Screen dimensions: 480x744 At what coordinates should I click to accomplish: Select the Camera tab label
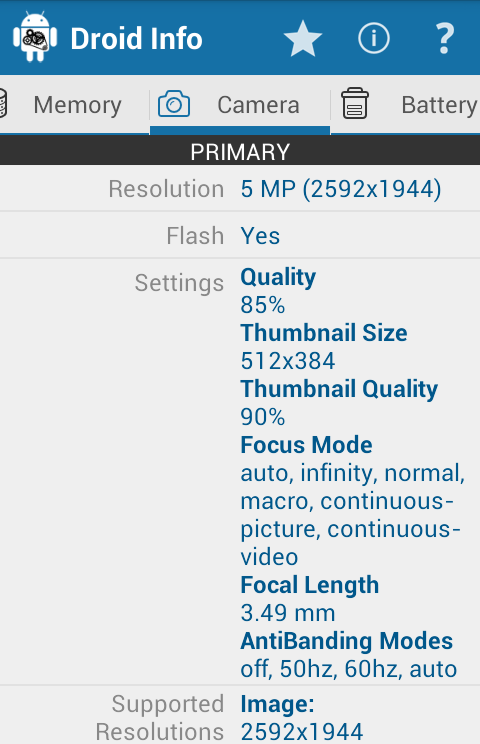coord(258,105)
